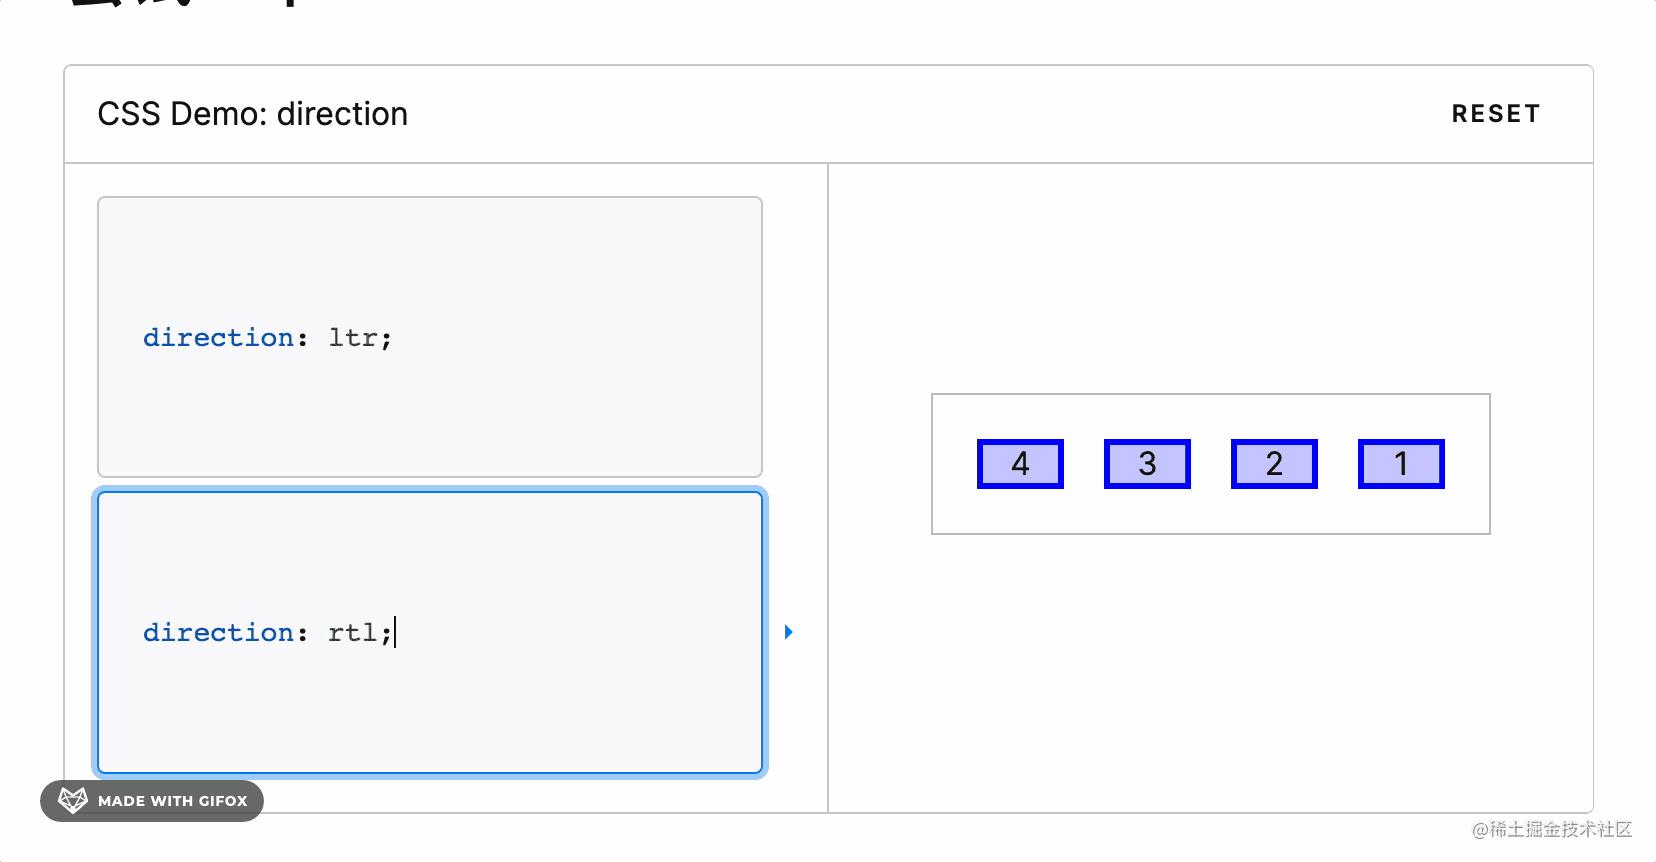Image resolution: width=1656 pixels, height=862 pixels.
Task: Click the MADE WITH GIFOX badge
Action: [150, 800]
